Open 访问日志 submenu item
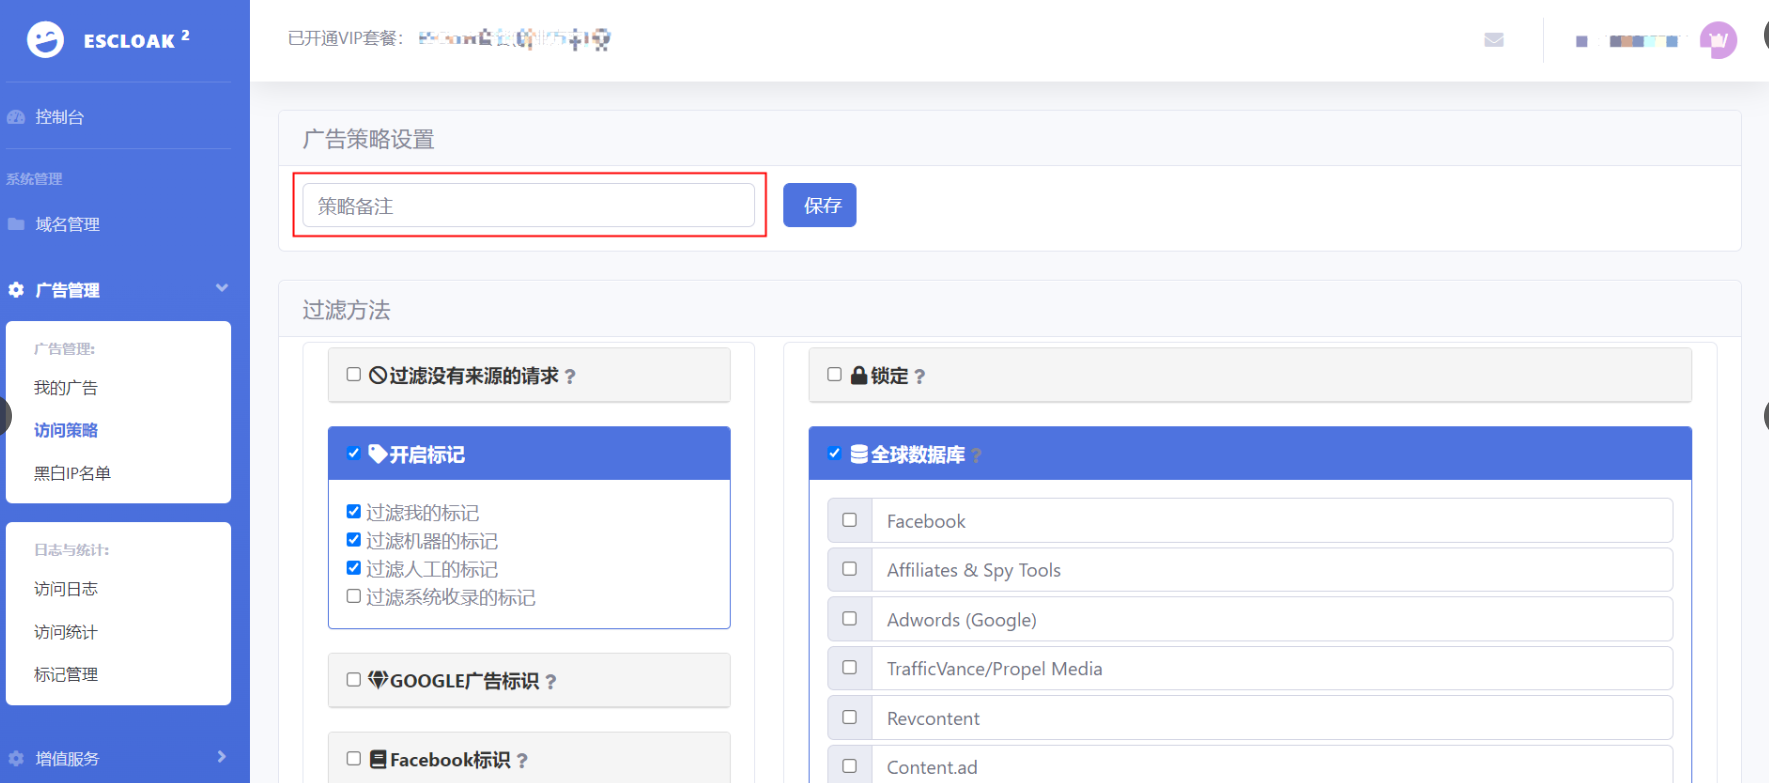1769x783 pixels. tap(66, 589)
